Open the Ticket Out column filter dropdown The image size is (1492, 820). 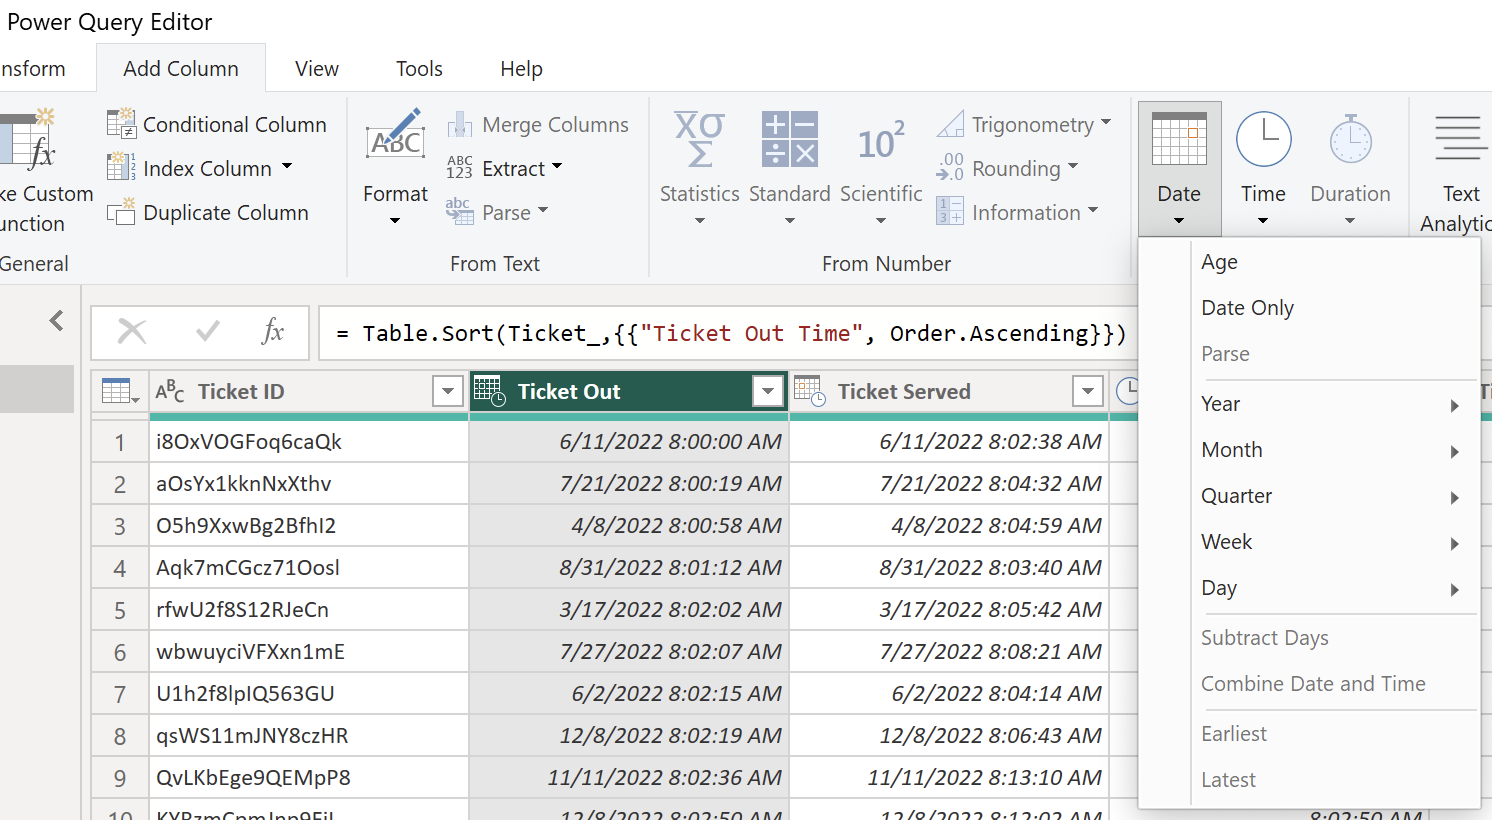[x=767, y=391]
